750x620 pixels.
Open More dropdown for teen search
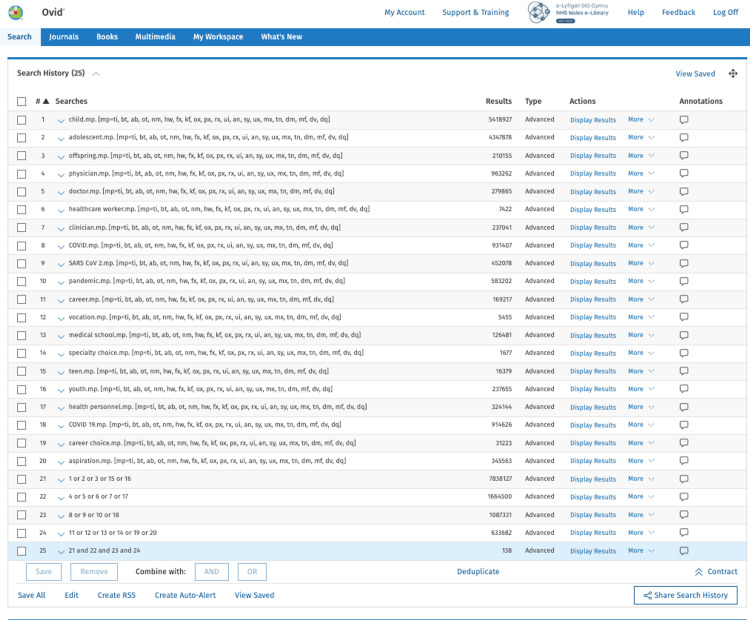coord(641,371)
